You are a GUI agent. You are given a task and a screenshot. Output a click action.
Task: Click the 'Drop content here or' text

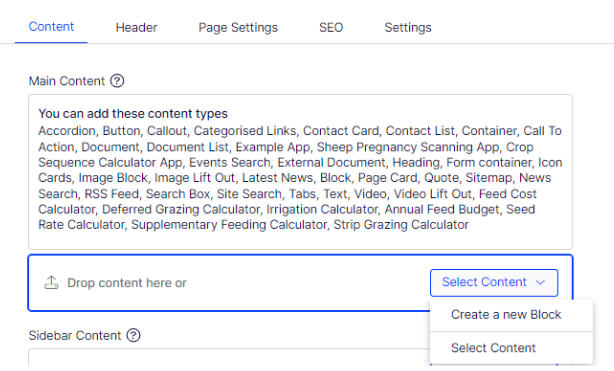(x=126, y=283)
